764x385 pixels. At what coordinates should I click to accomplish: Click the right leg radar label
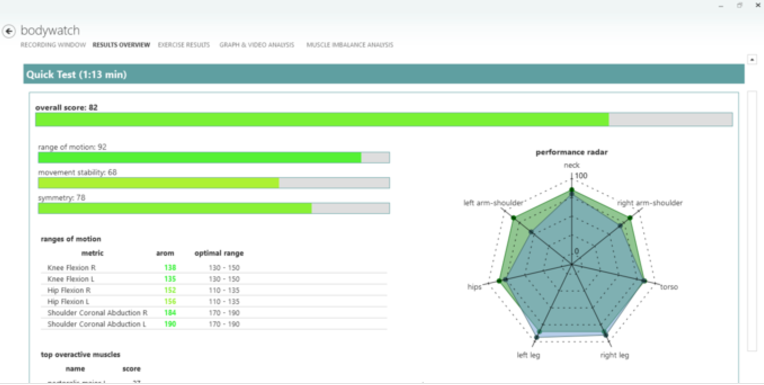click(614, 355)
